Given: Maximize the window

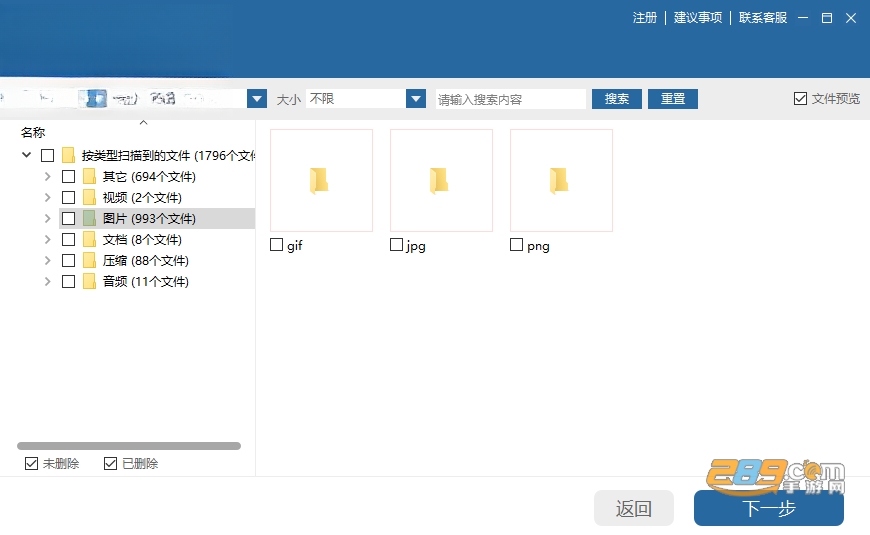Looking at the screenshot, I should click(x=827, y=18).
